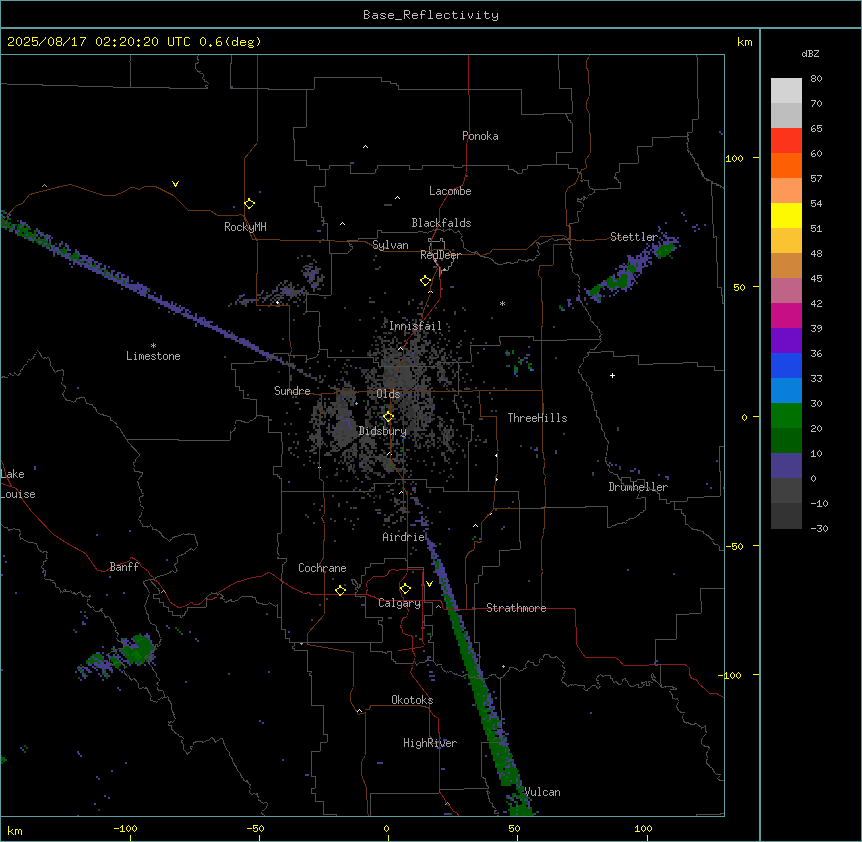Click the Limestone label
Image resolution: width=862 pixels, height=842 pixels.
(153, 356)
